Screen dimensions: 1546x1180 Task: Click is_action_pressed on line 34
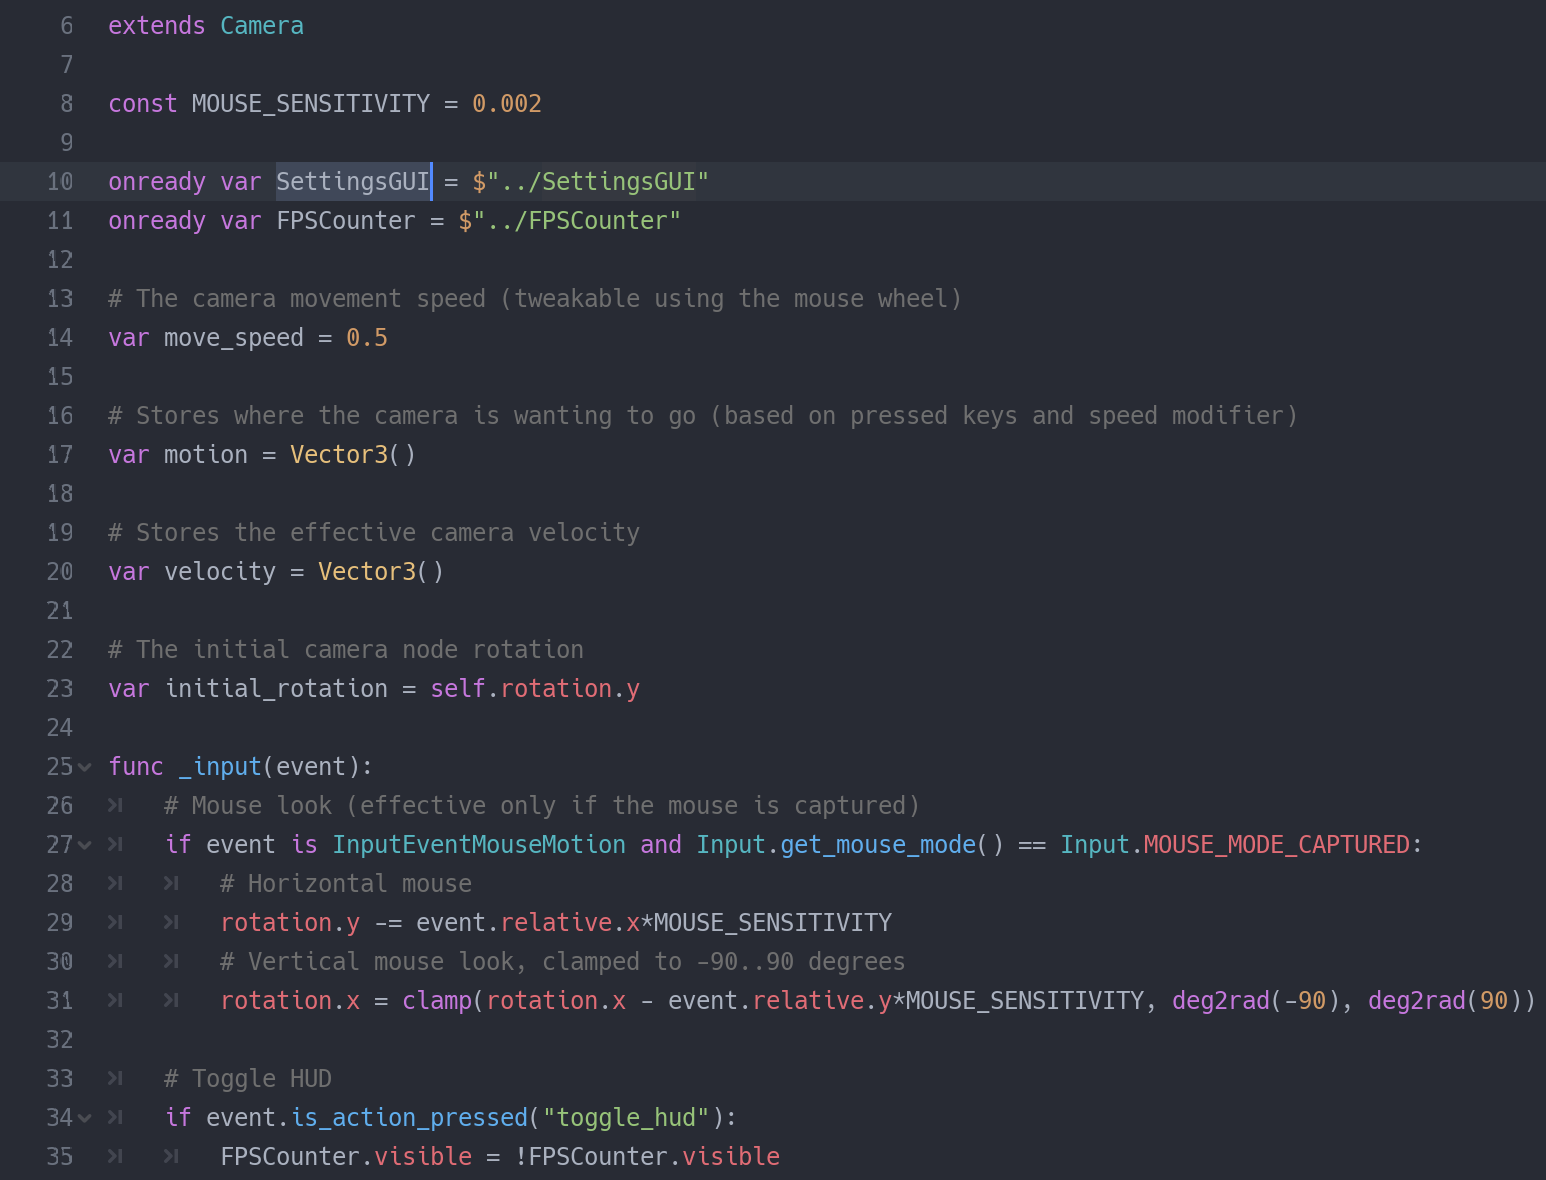coord(409,1118)
